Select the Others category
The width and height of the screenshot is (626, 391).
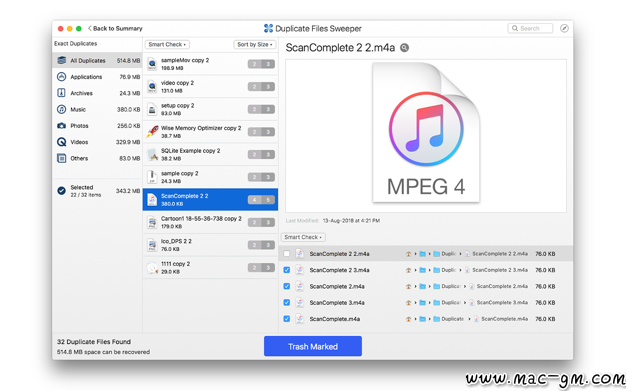[x=97, y=158]
